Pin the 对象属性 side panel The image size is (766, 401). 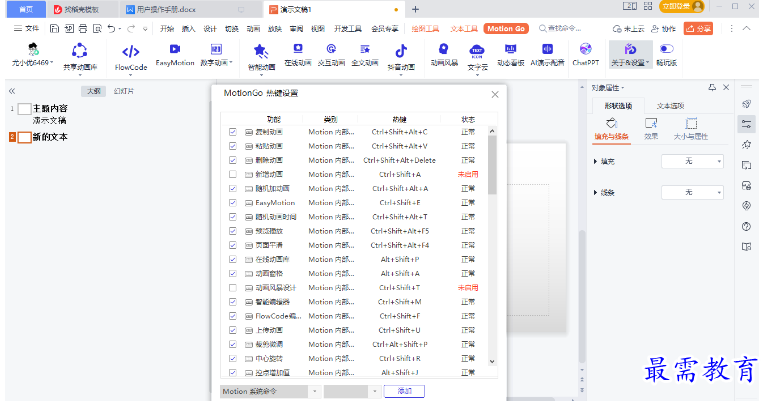pos(712,87)
